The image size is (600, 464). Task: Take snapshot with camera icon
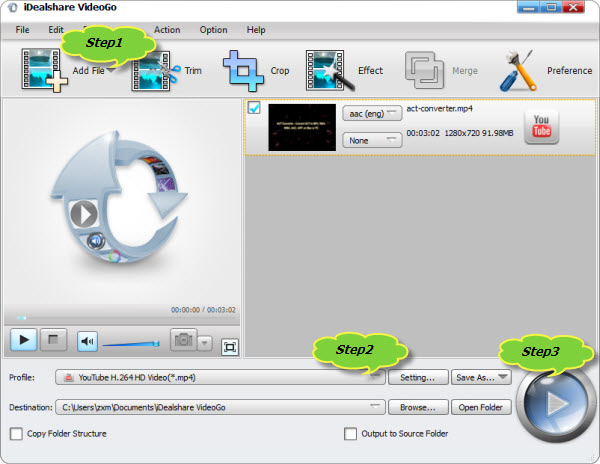click(x=184, y=340)
